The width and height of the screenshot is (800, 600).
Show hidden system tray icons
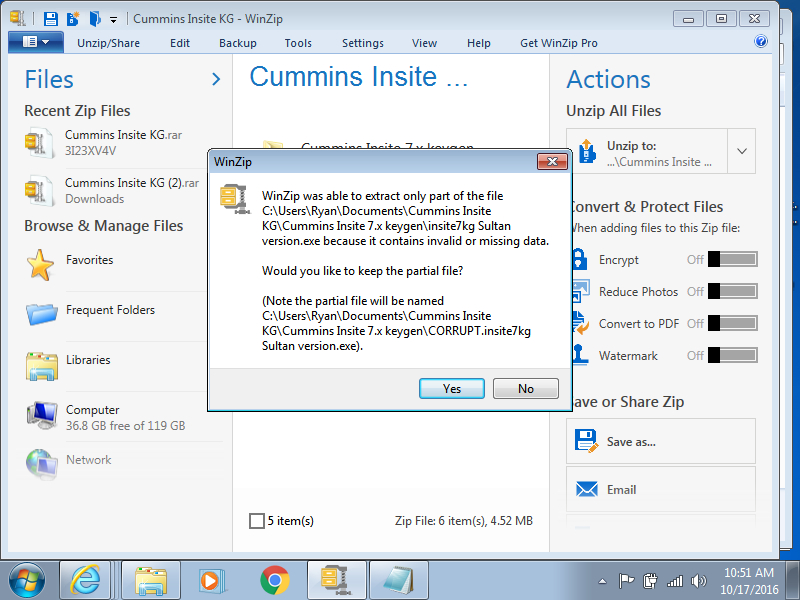click(x=603, y=581)
